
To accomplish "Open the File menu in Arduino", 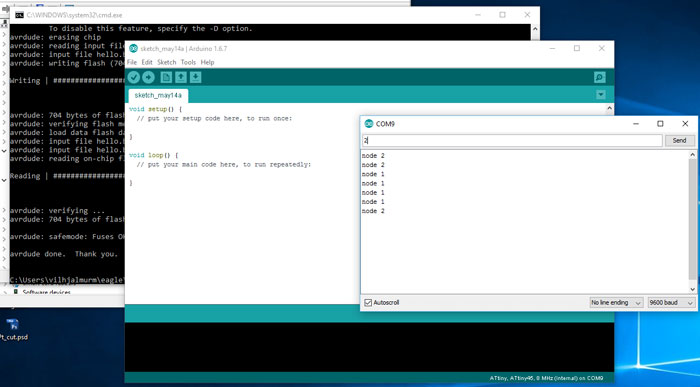I will pos(132,62).
